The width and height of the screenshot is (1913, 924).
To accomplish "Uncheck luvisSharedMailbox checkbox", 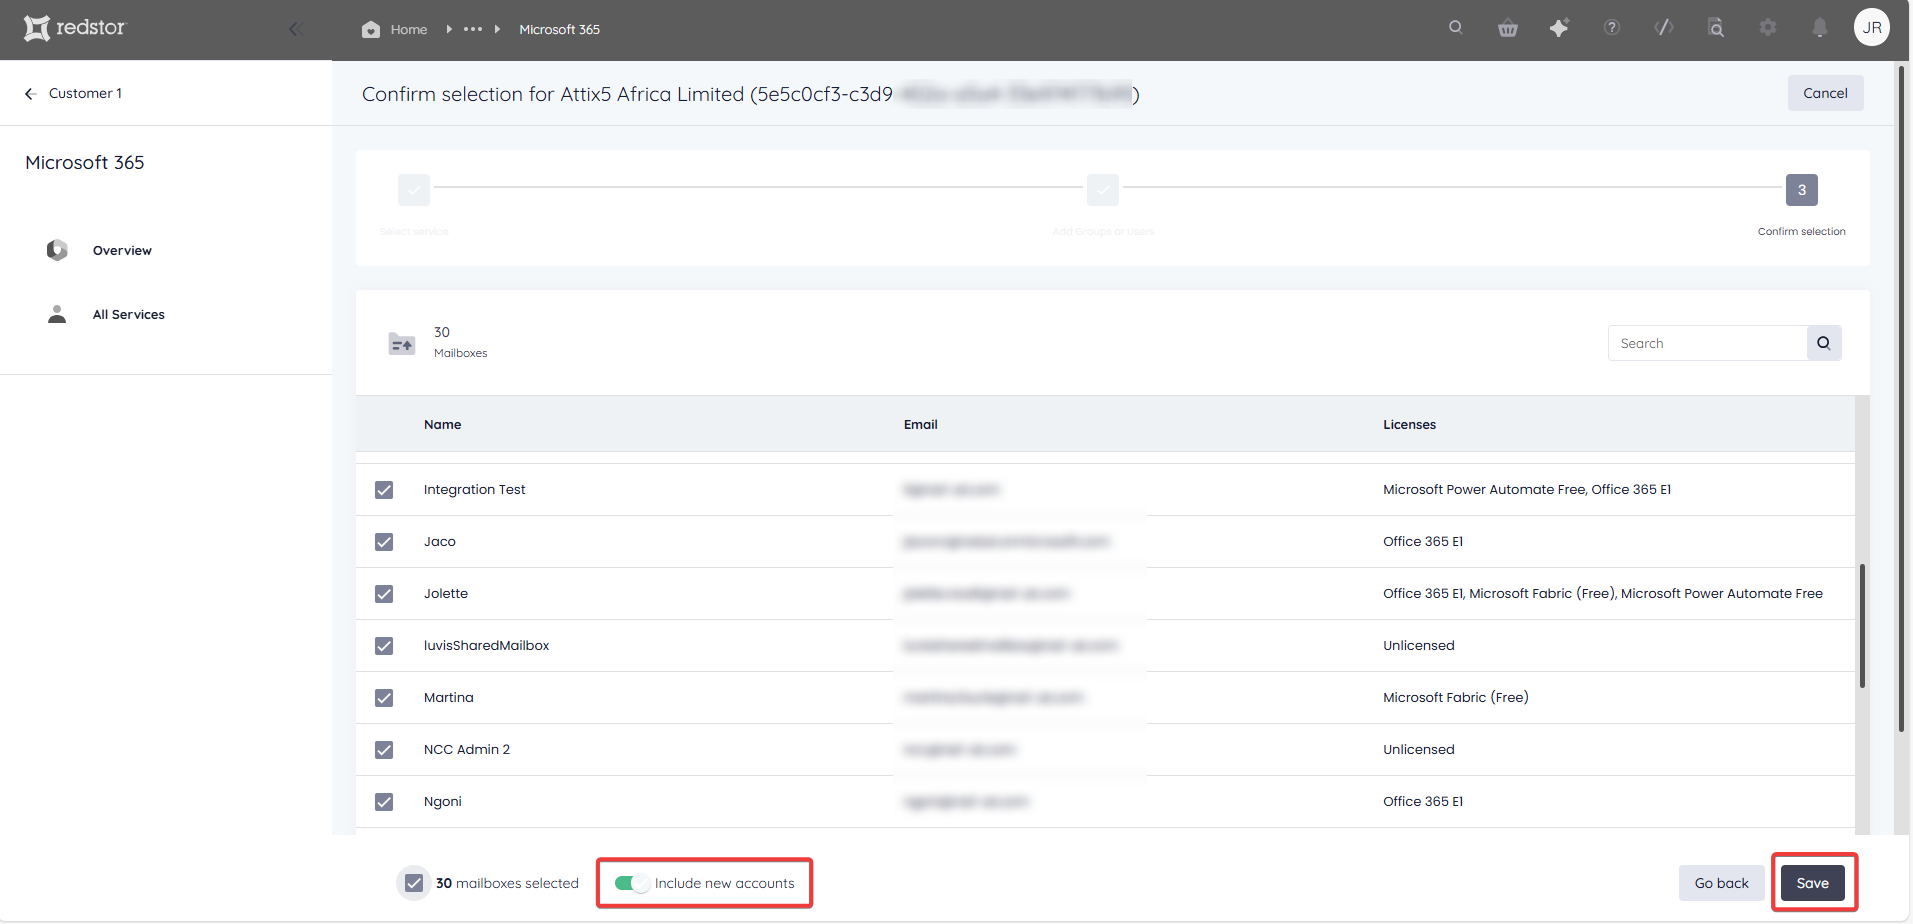I will [x=384, y=646].
